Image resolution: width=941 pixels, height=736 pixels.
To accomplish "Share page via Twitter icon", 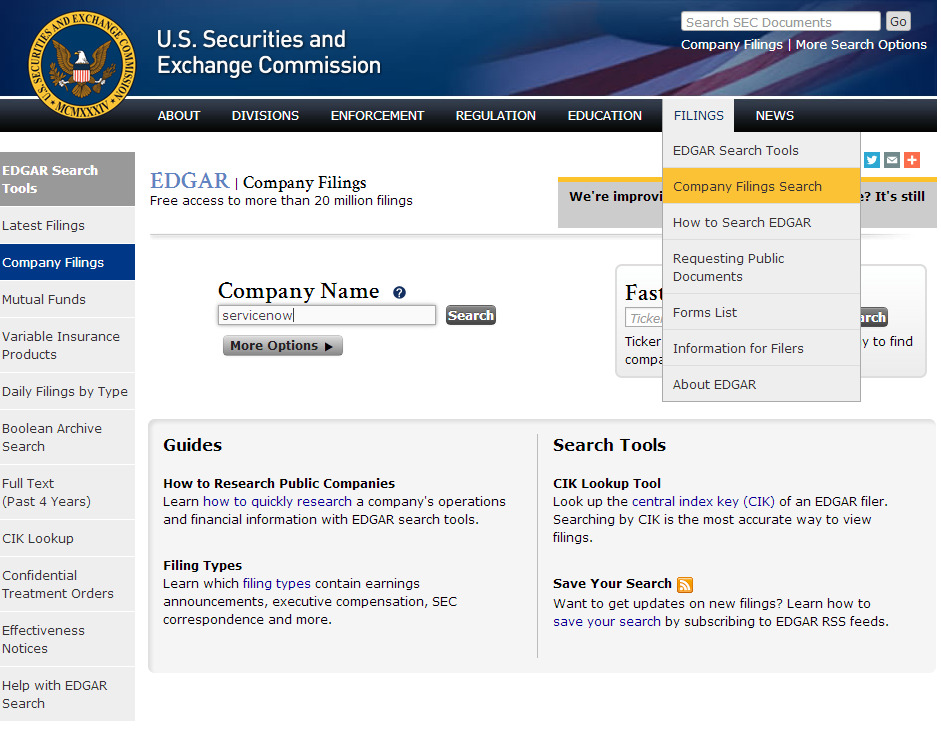I will (x=872, y=160).
